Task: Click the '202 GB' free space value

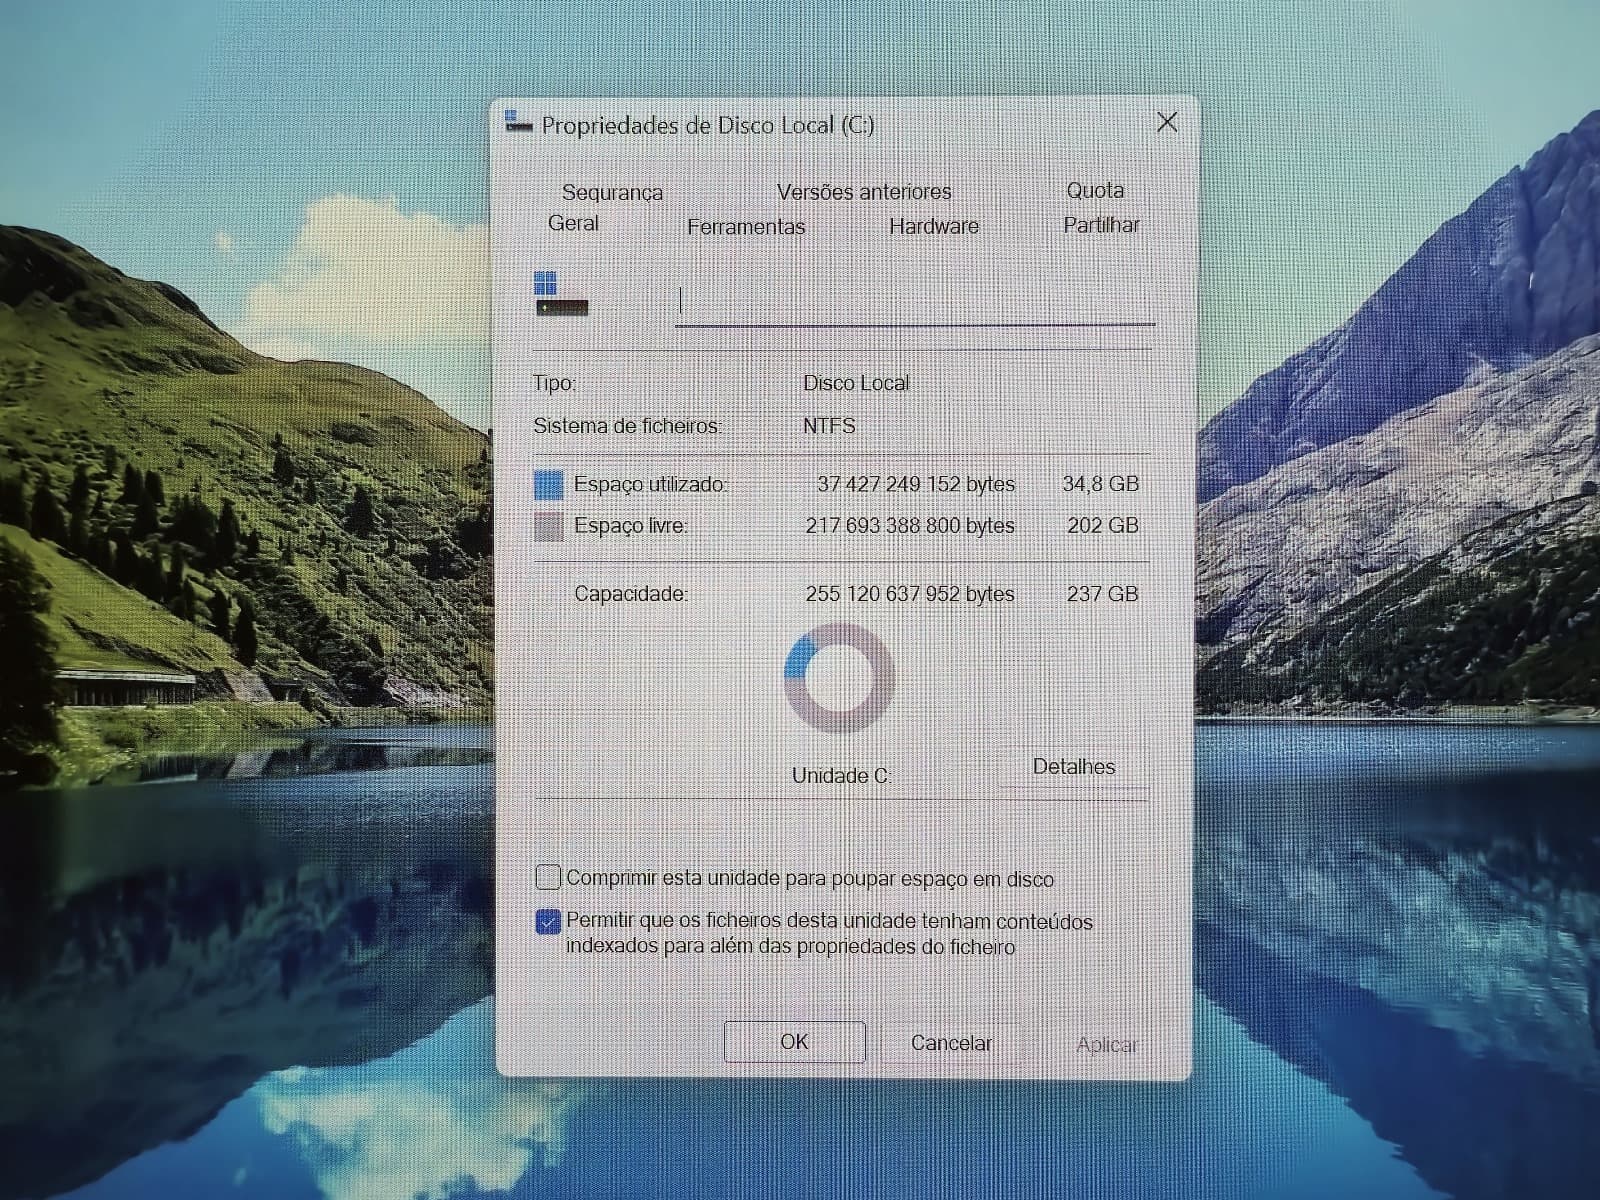Action: point(1103,525)
